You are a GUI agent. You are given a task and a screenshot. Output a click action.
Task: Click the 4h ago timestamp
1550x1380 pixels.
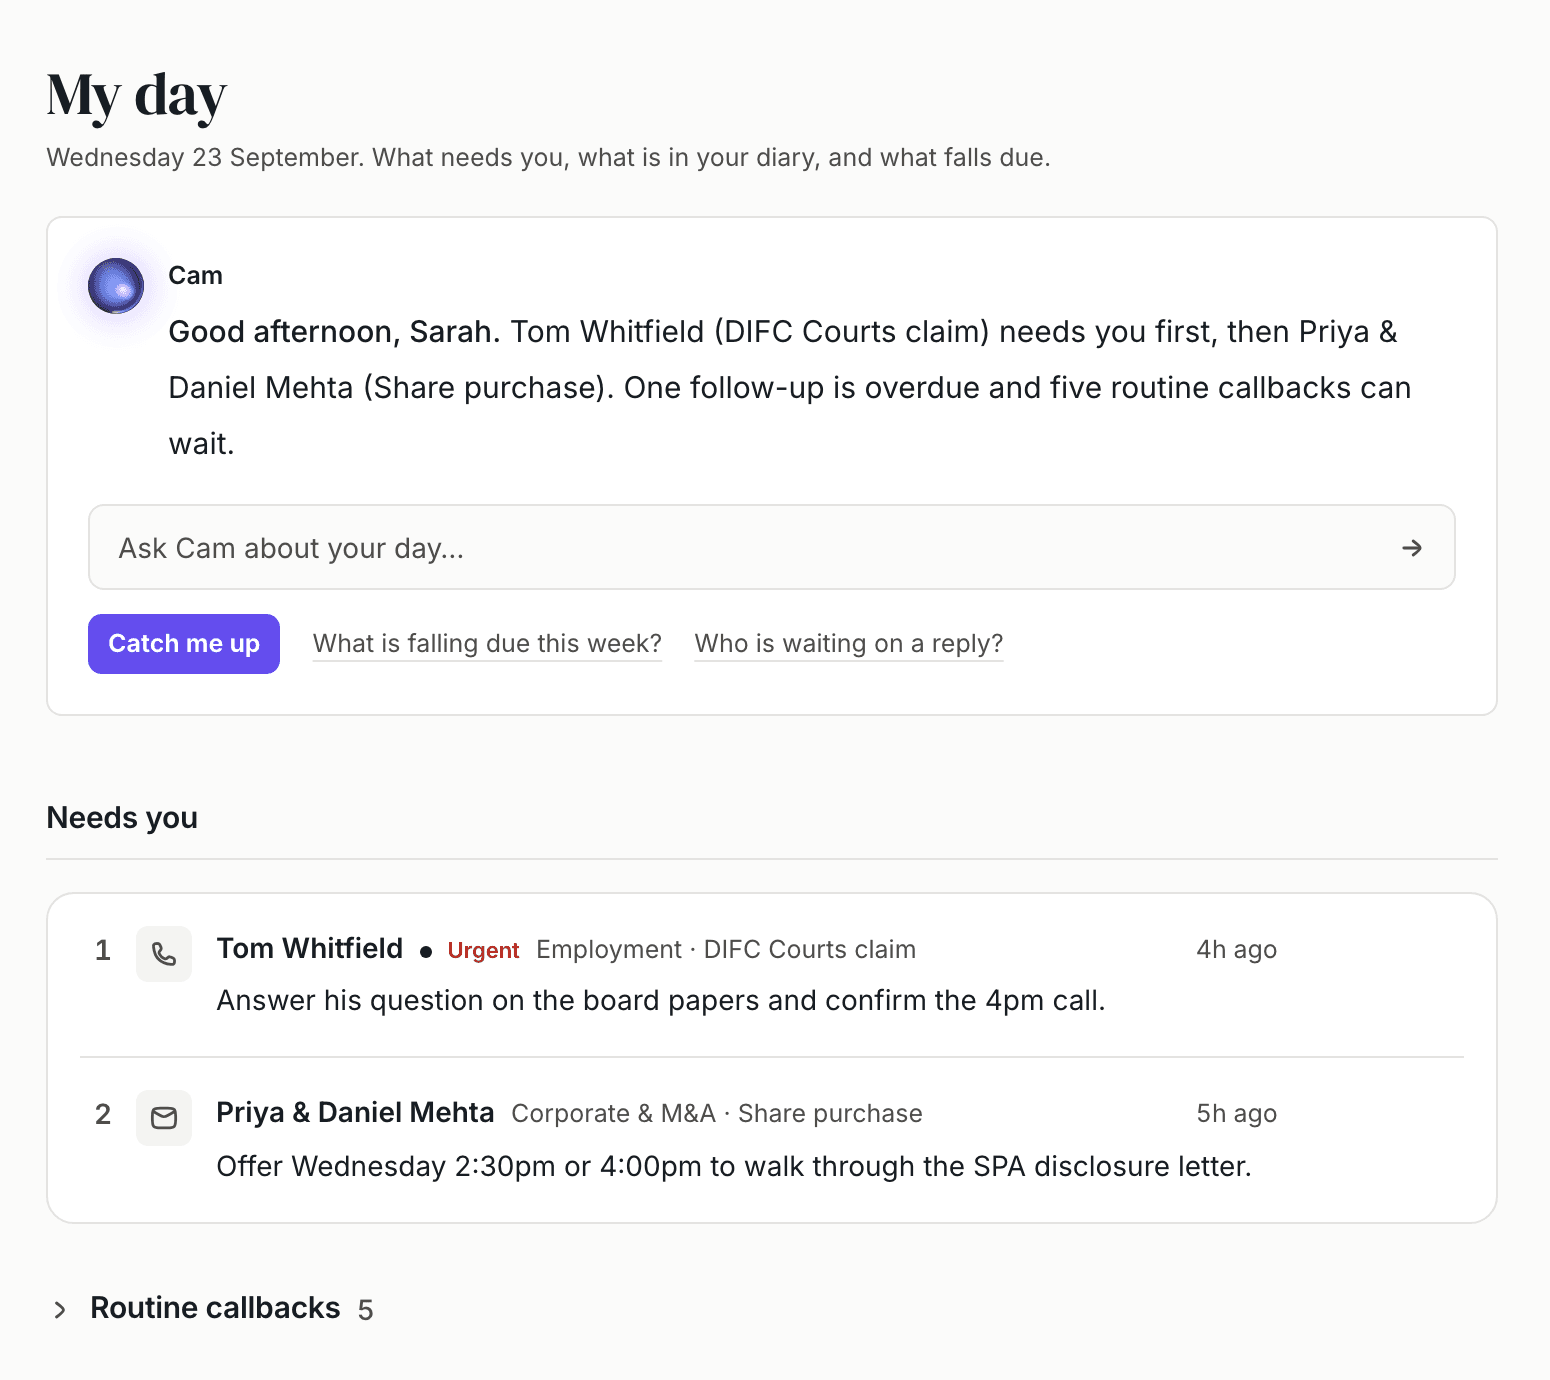[1236, 949]
